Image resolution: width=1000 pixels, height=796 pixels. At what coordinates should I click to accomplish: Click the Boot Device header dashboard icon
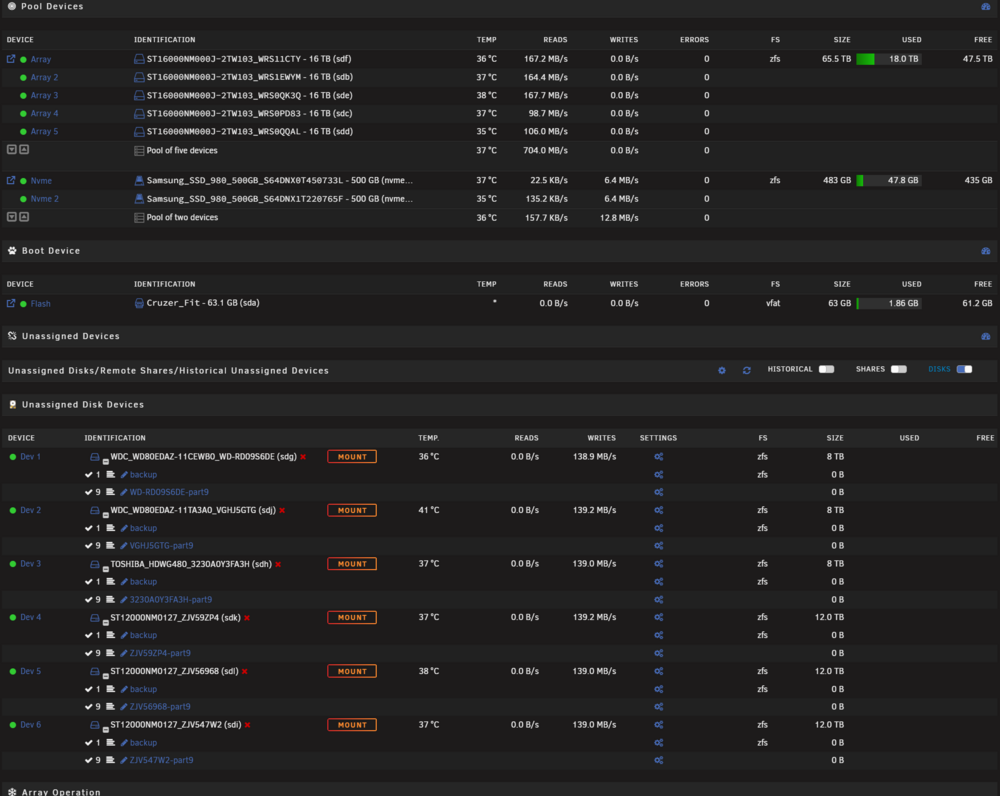[985, 251]
